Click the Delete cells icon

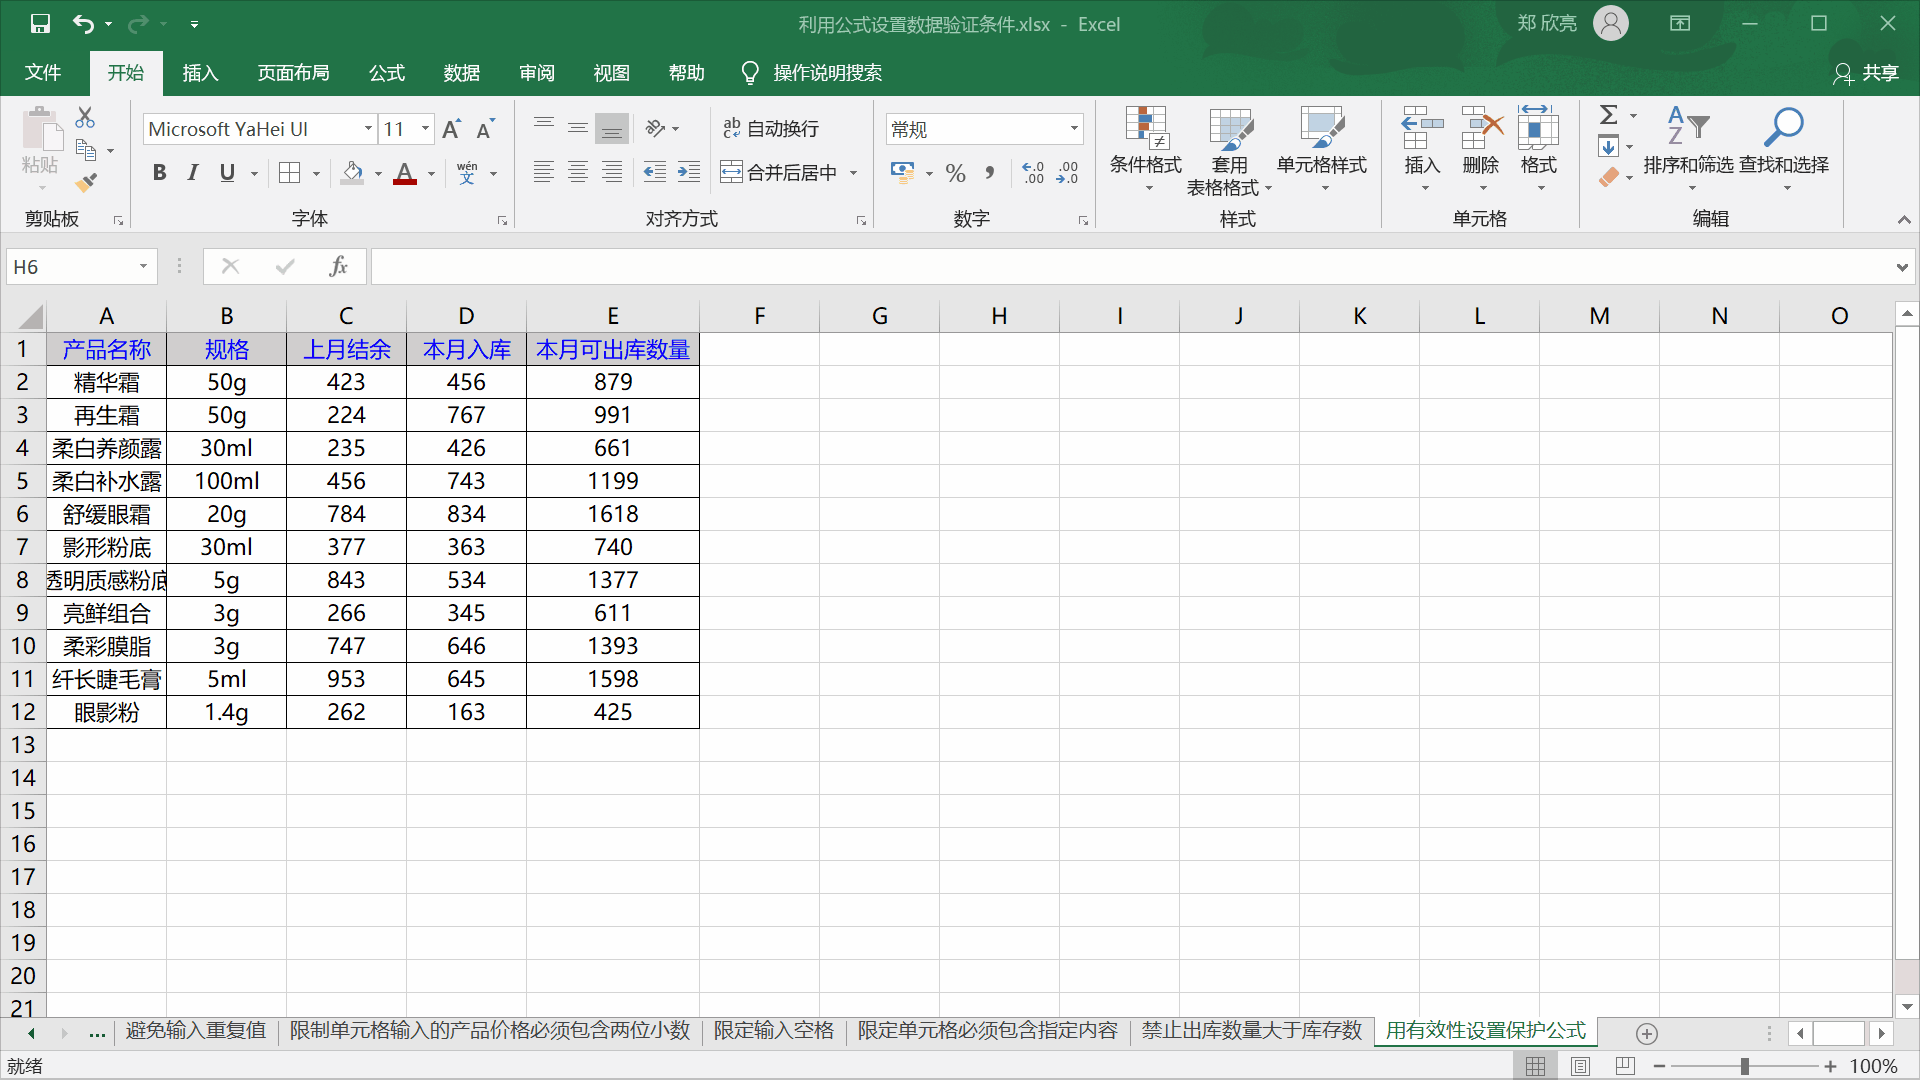pyautogui.click(x=1481, y=128)
